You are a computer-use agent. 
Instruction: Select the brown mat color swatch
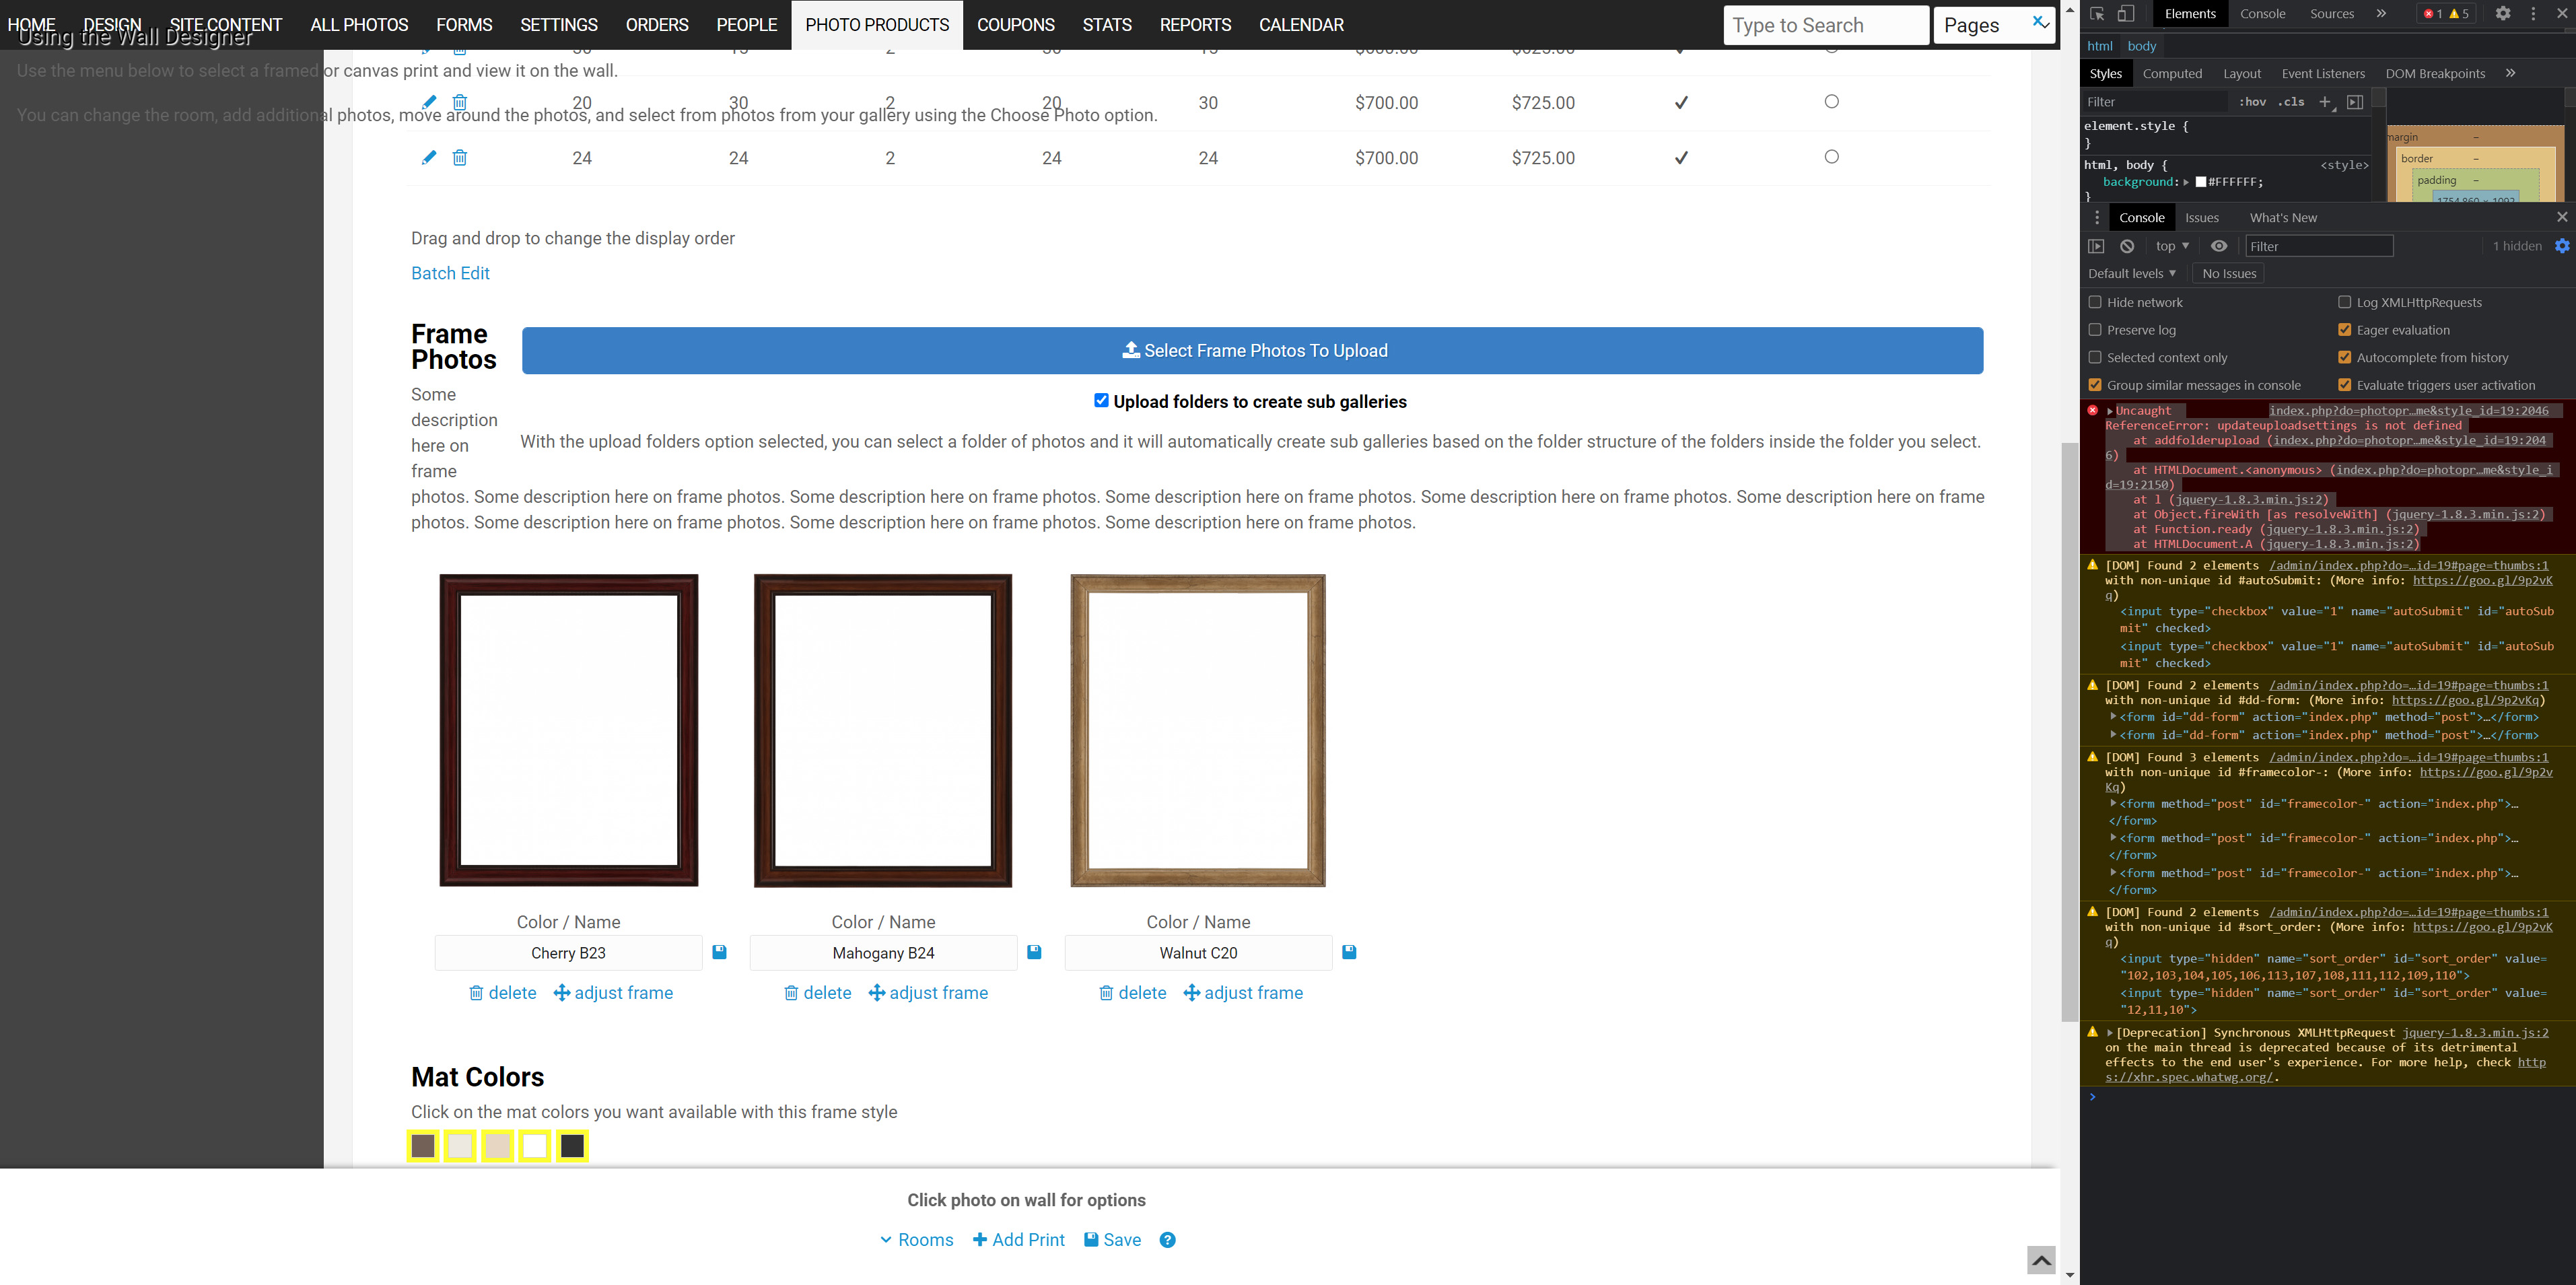coord(423,1146)
